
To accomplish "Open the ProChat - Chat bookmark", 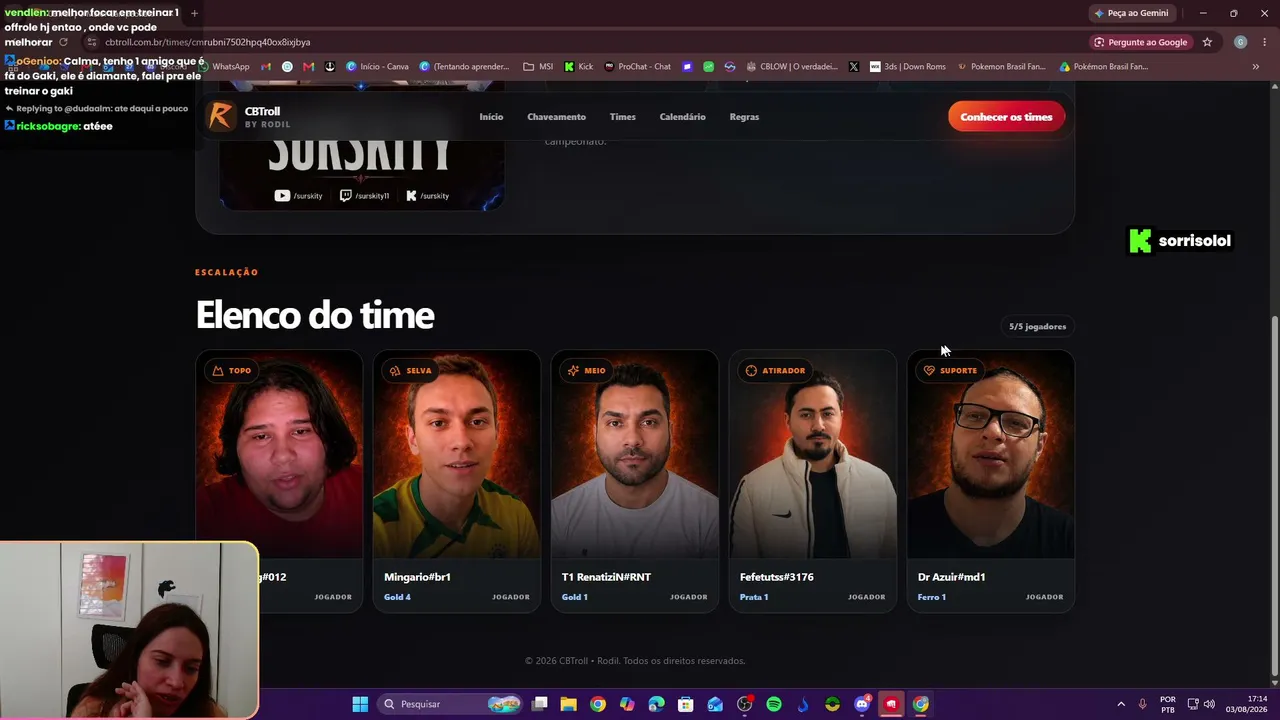I will [637, 67].
